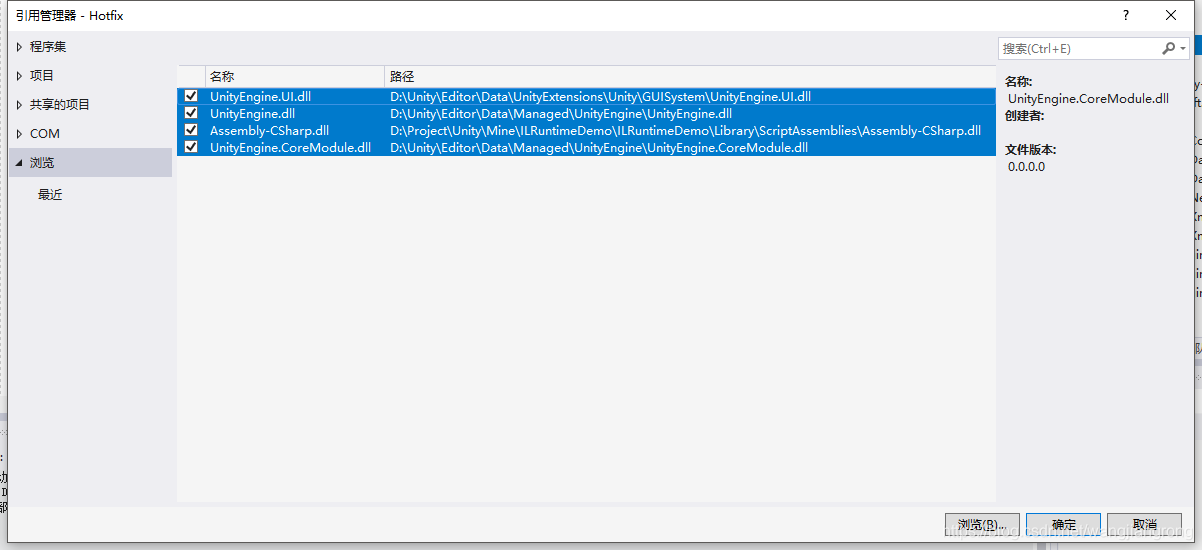This screenshot has width=1202, height=550.
Task: Select the 程序集 category
Action: pos(48,47)
